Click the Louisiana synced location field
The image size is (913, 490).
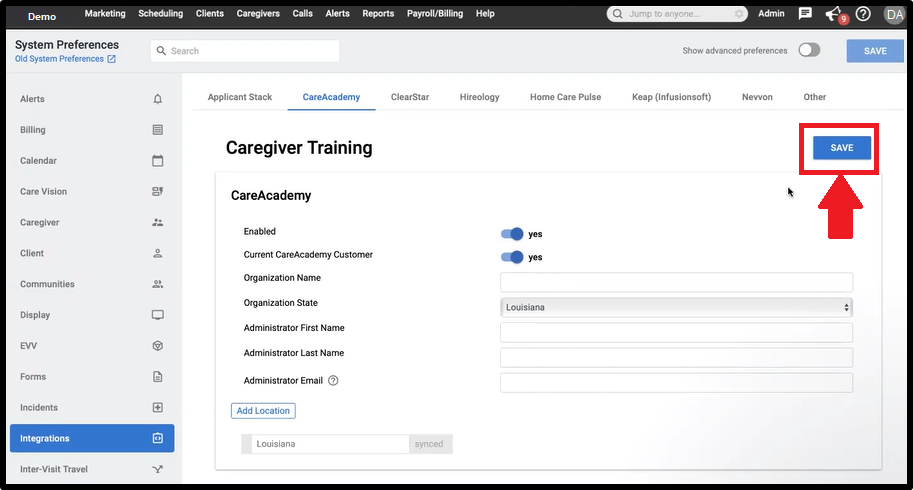click(x=330, y=444)
